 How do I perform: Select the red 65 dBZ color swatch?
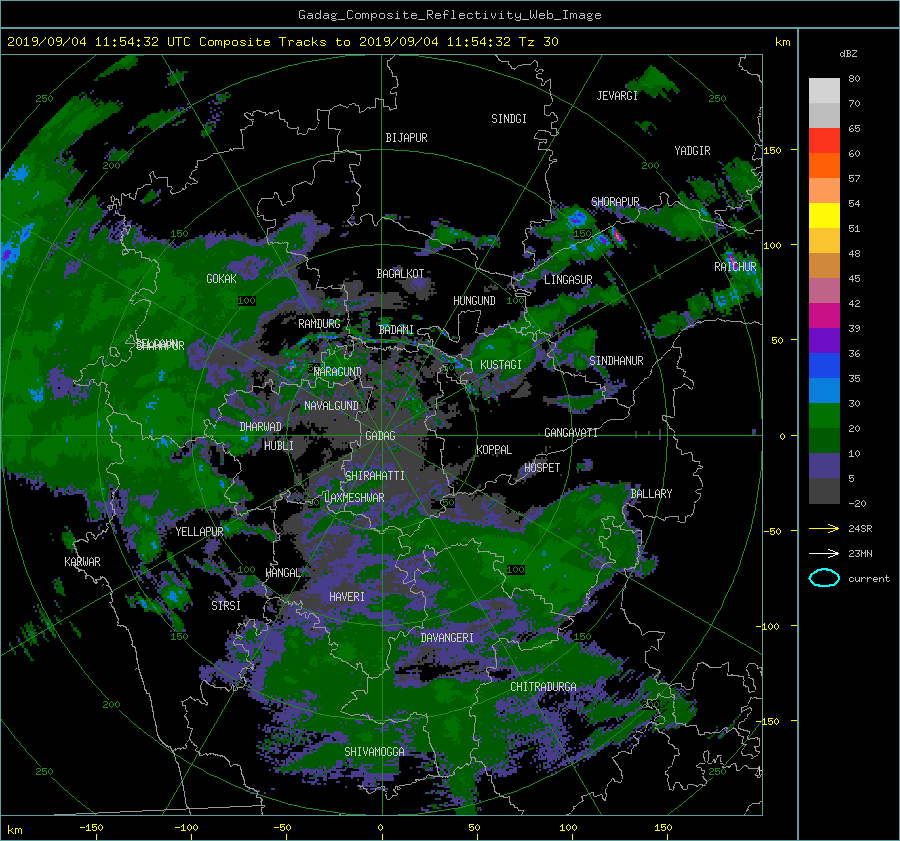point(824,140)
